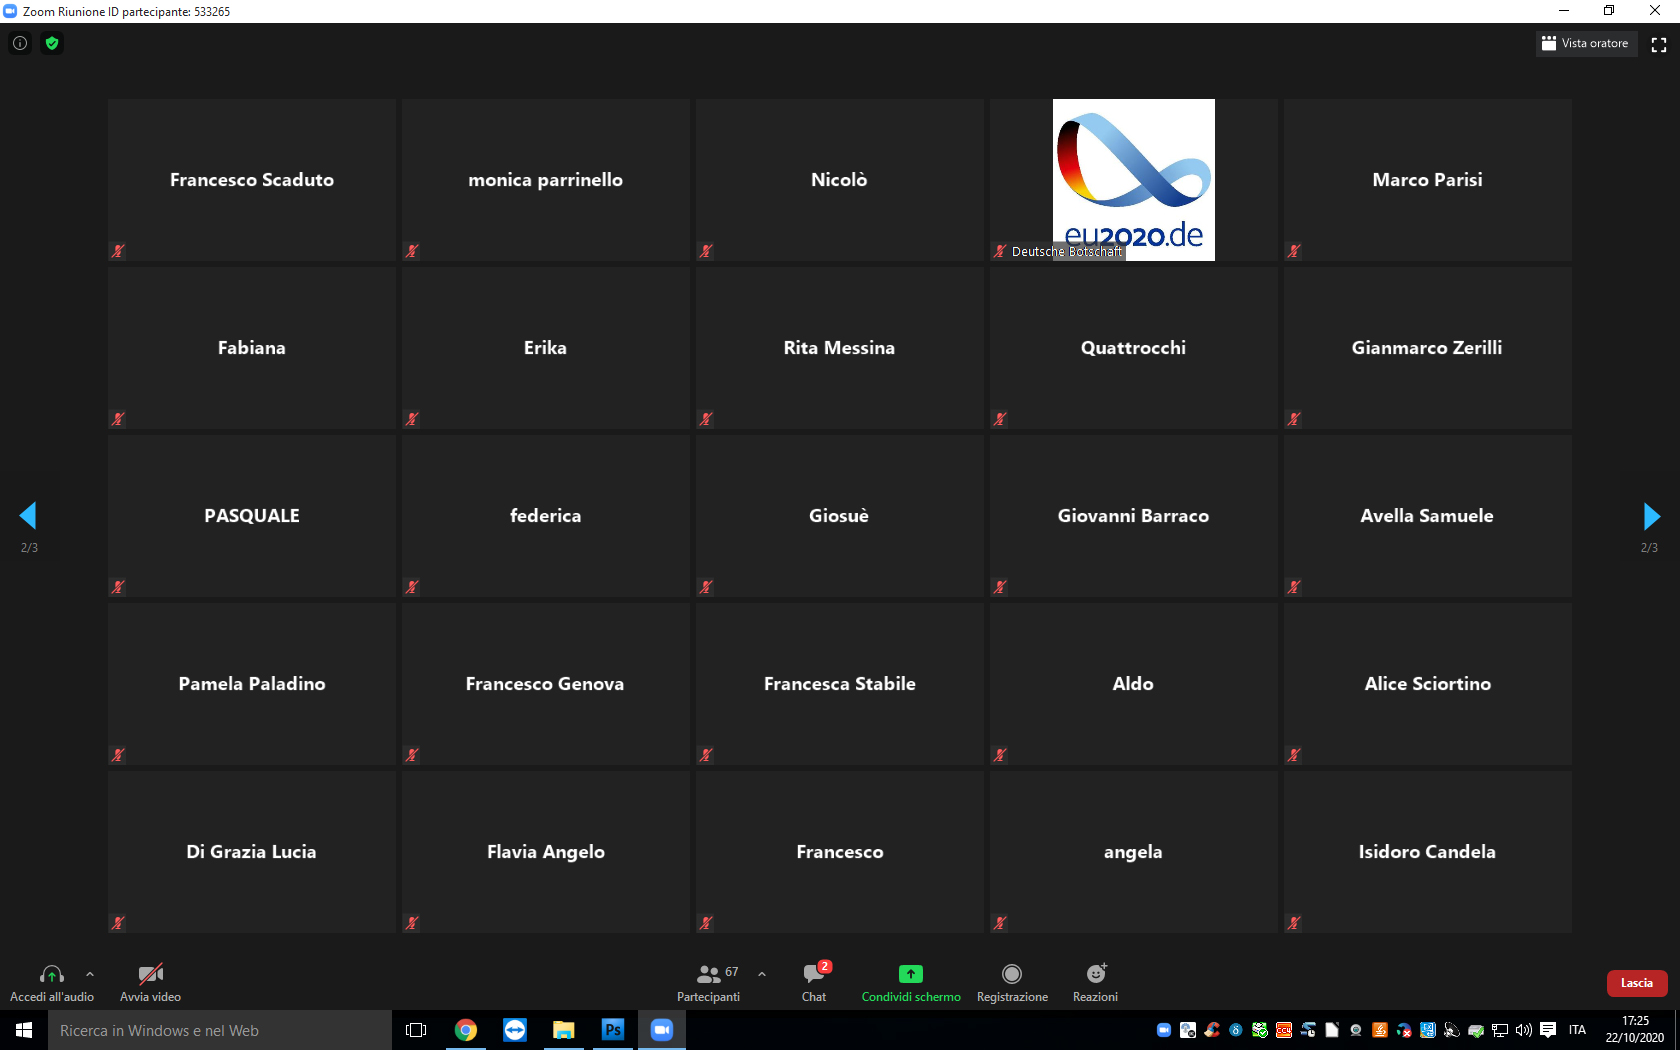Go to the previous gallery page
This screenshot has height=1050, width=1680.
tap(28, 516)
